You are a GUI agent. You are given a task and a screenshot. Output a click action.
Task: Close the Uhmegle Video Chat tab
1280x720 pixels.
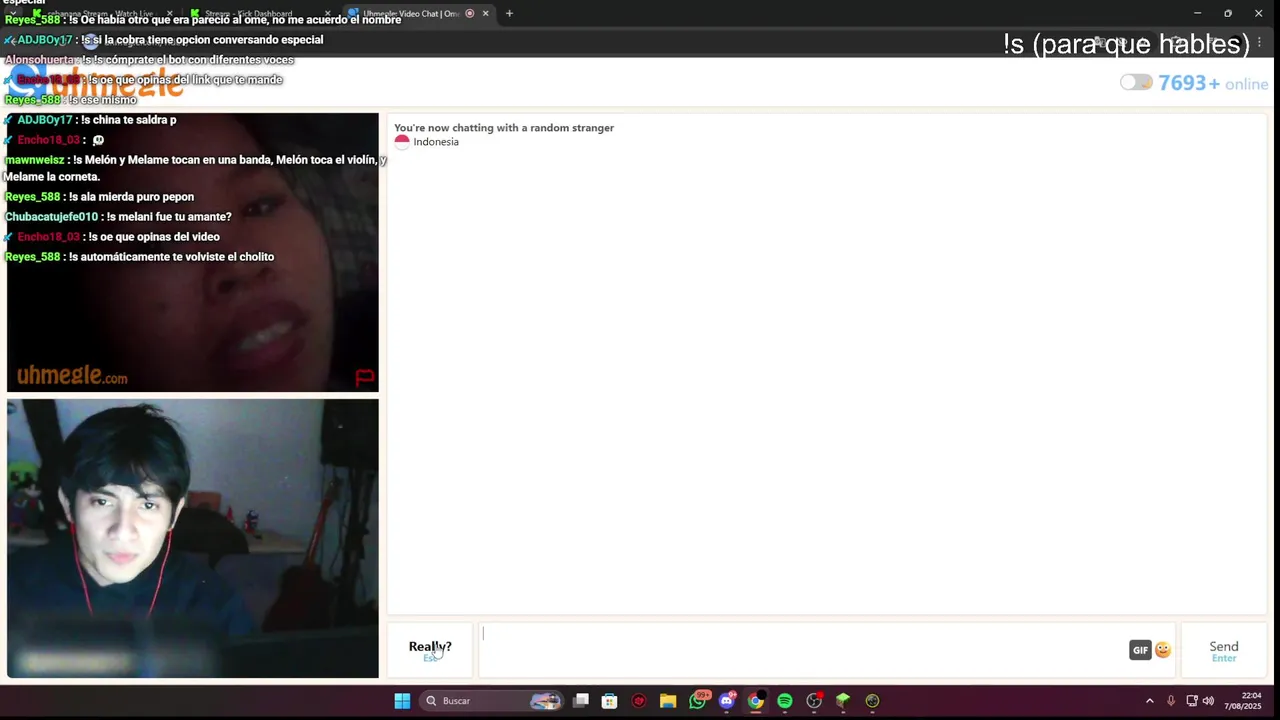485,13
